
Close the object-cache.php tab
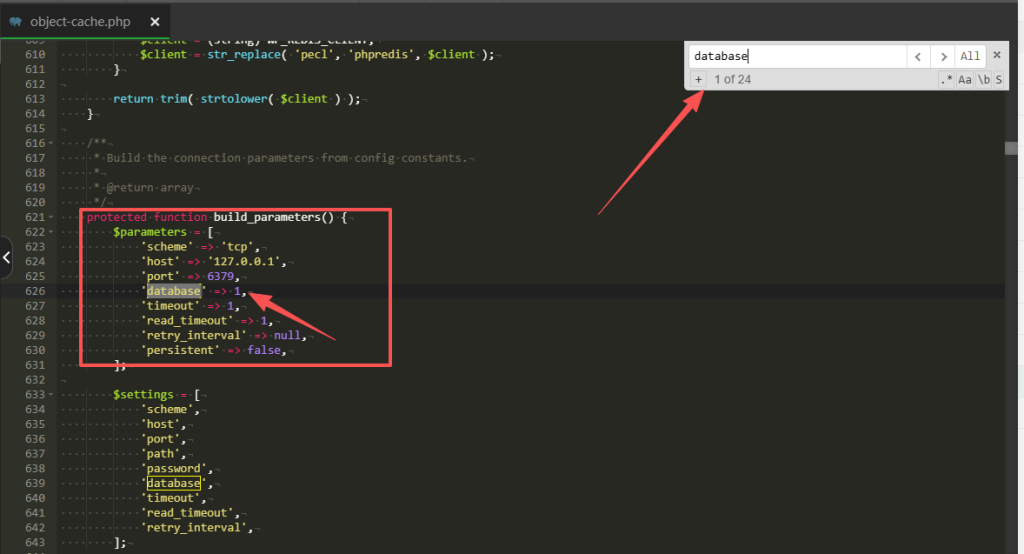(x=153, y=21)
